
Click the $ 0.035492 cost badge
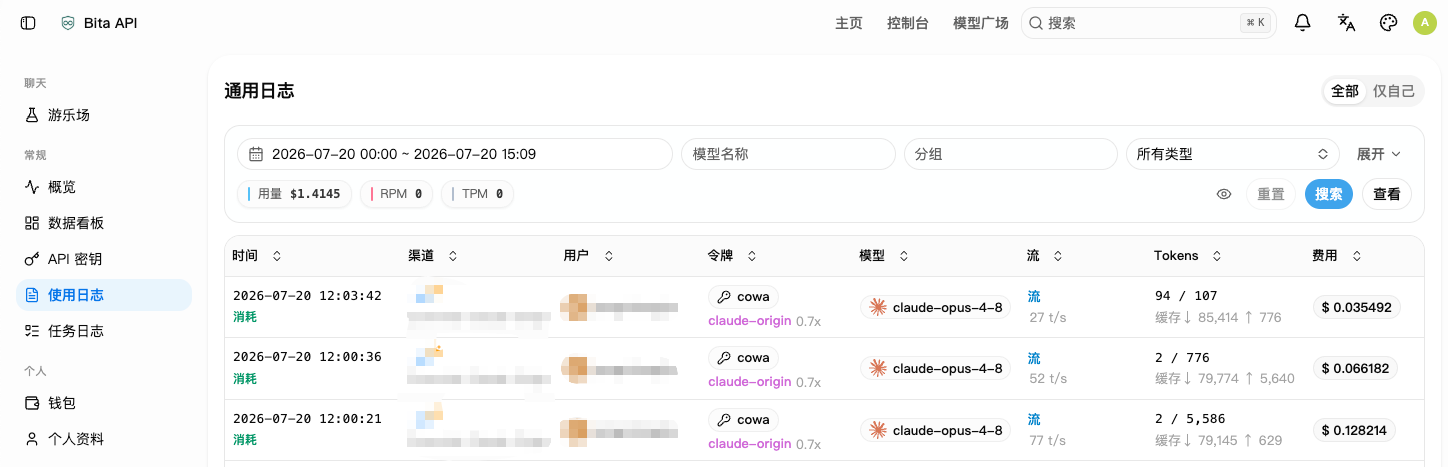[x=1357, y=308]
